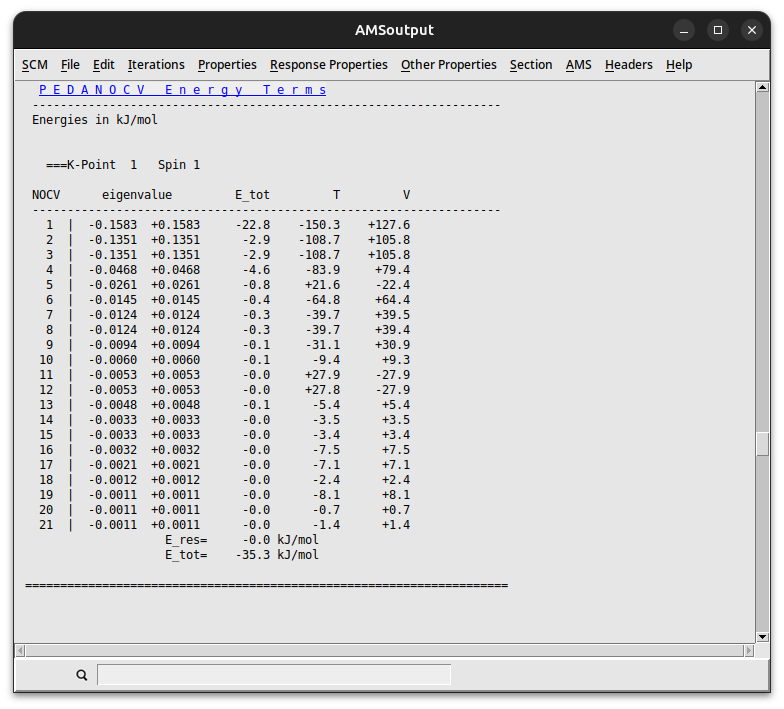
Task: Follow the PEDANOCV Energy Terms link
Action: pos(182,90)
